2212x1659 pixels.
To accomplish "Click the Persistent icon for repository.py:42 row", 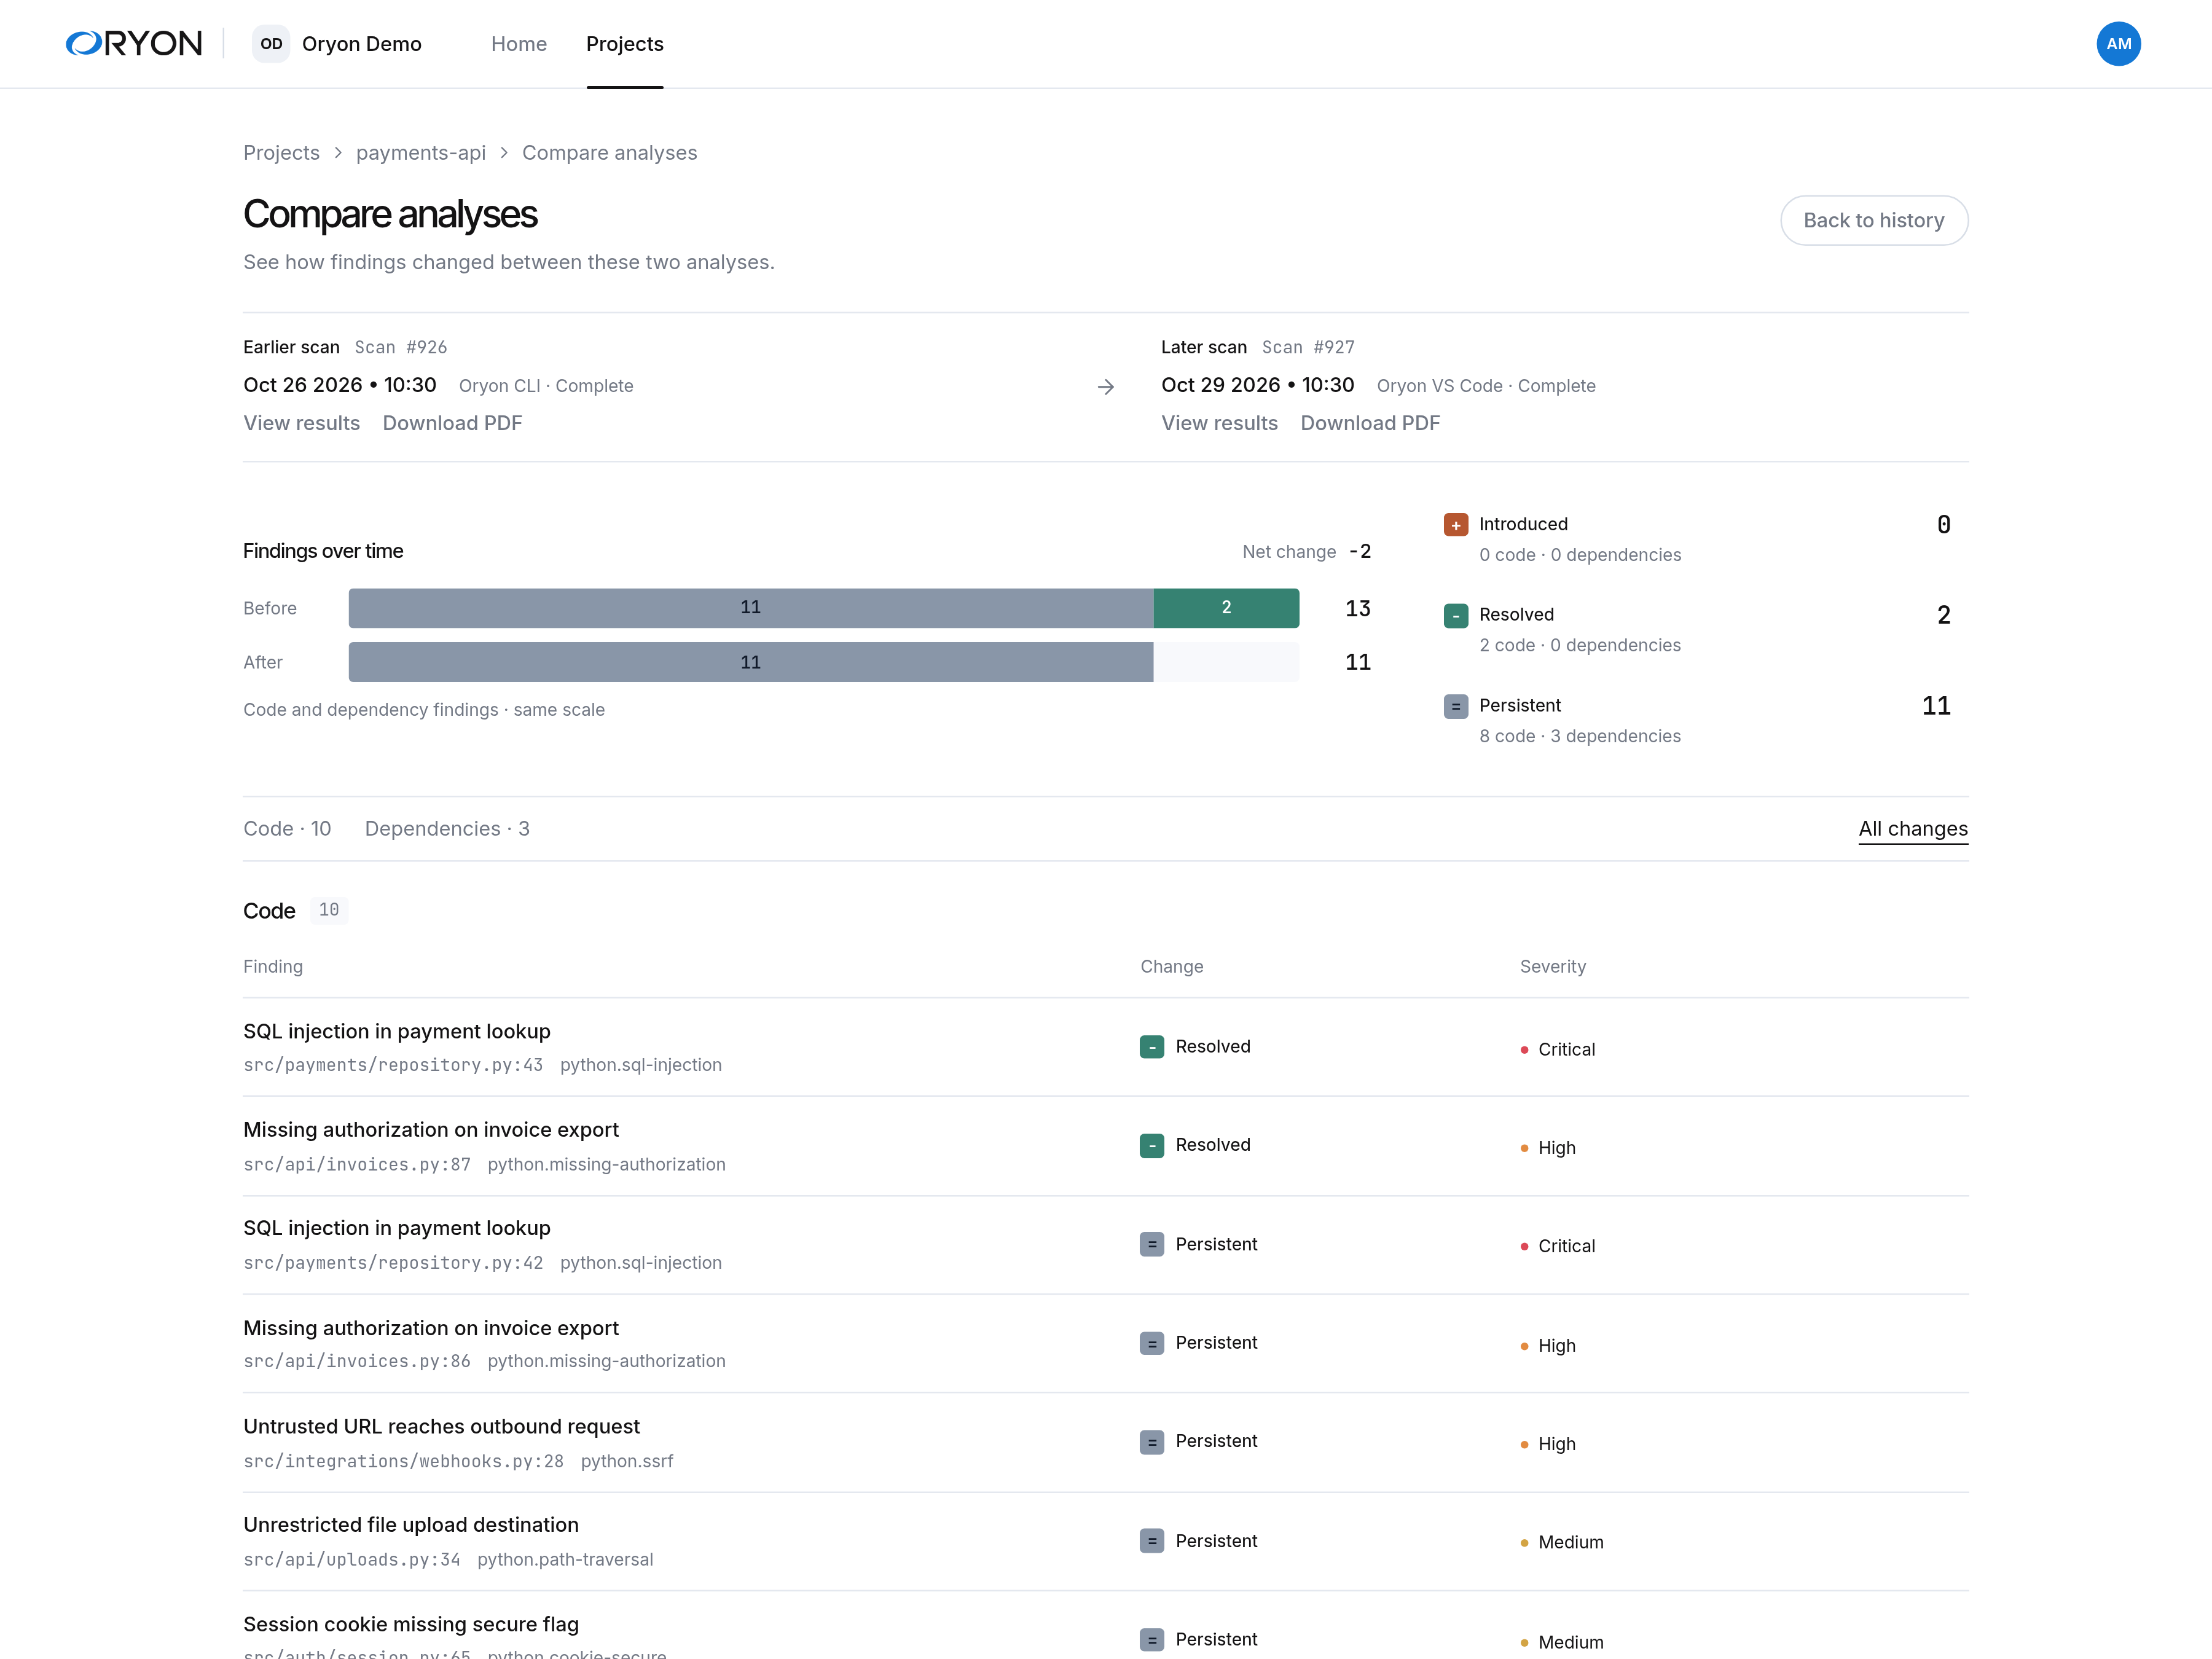I will tap(1152, 1245).
